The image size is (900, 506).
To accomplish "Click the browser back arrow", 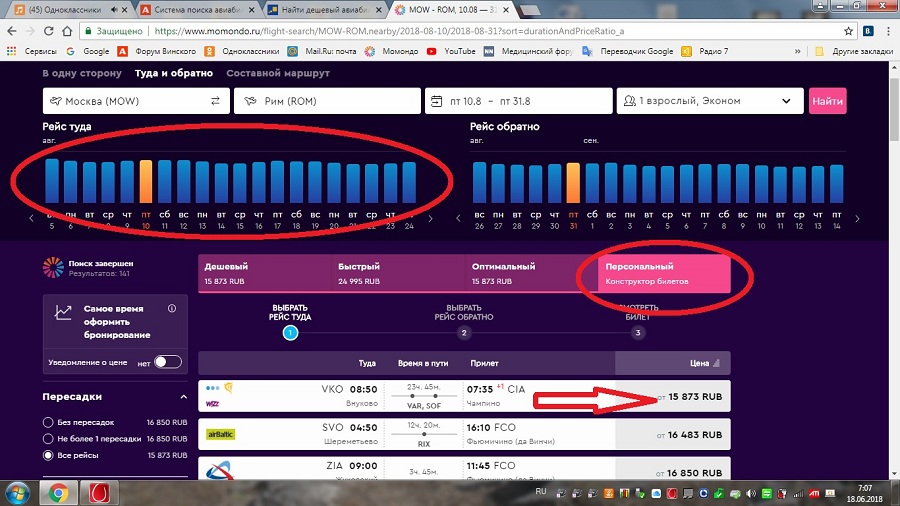I will point(11,31).
